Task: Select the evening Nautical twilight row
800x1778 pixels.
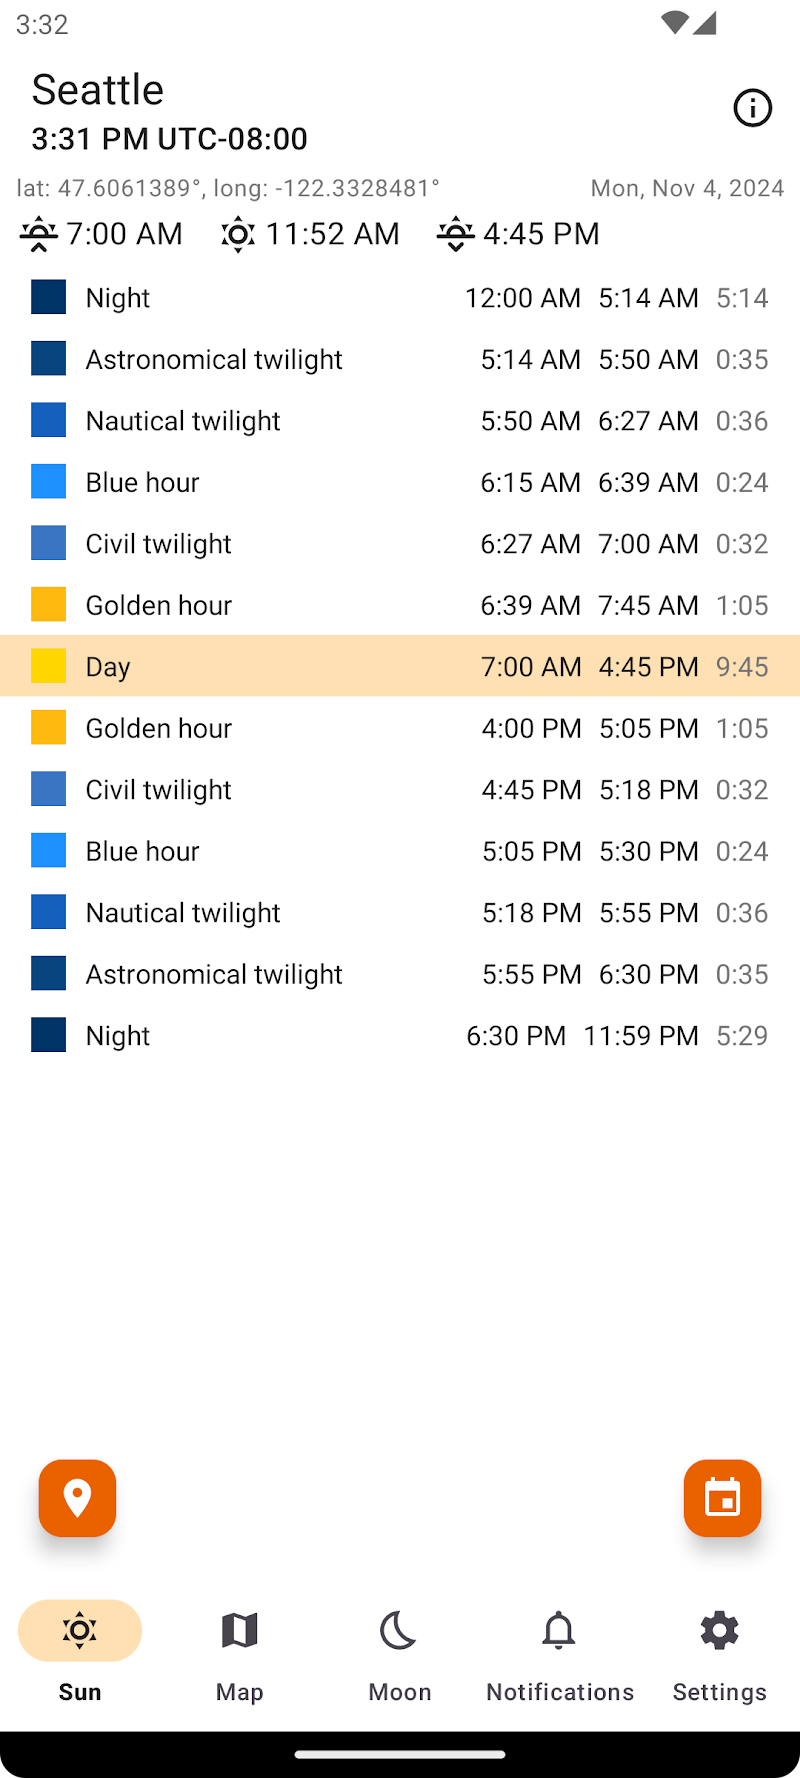Action: point(400,912)
